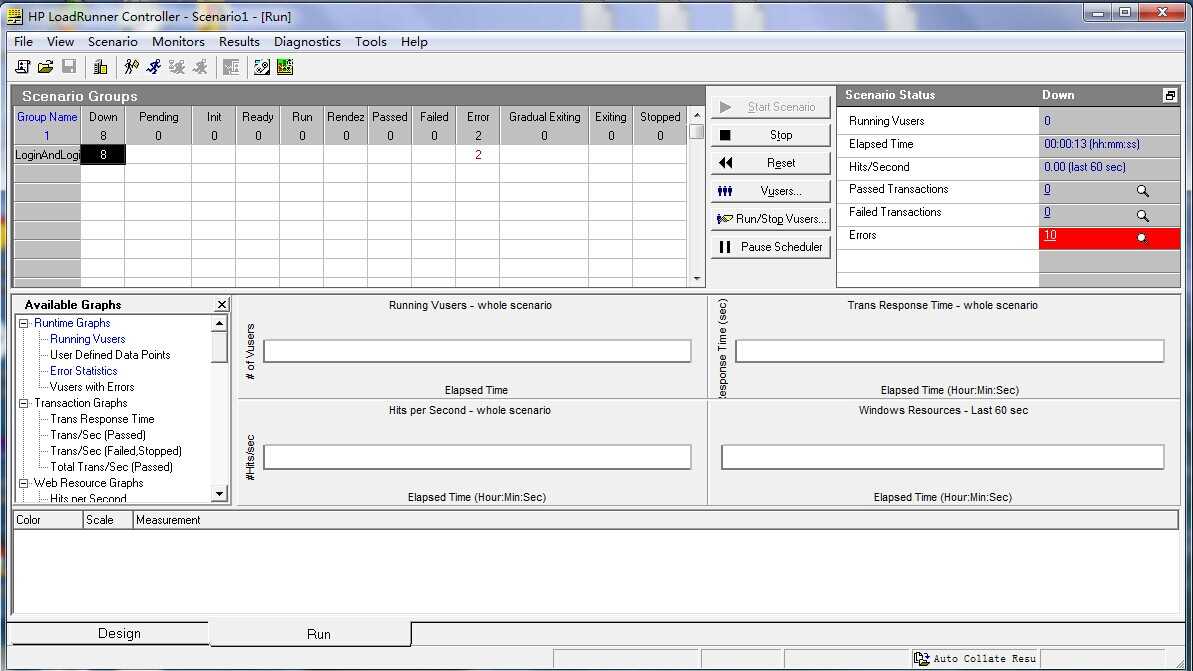1193x671 pixels.
Task: Click the Errors count link 10
Action: click(1050, 235)
